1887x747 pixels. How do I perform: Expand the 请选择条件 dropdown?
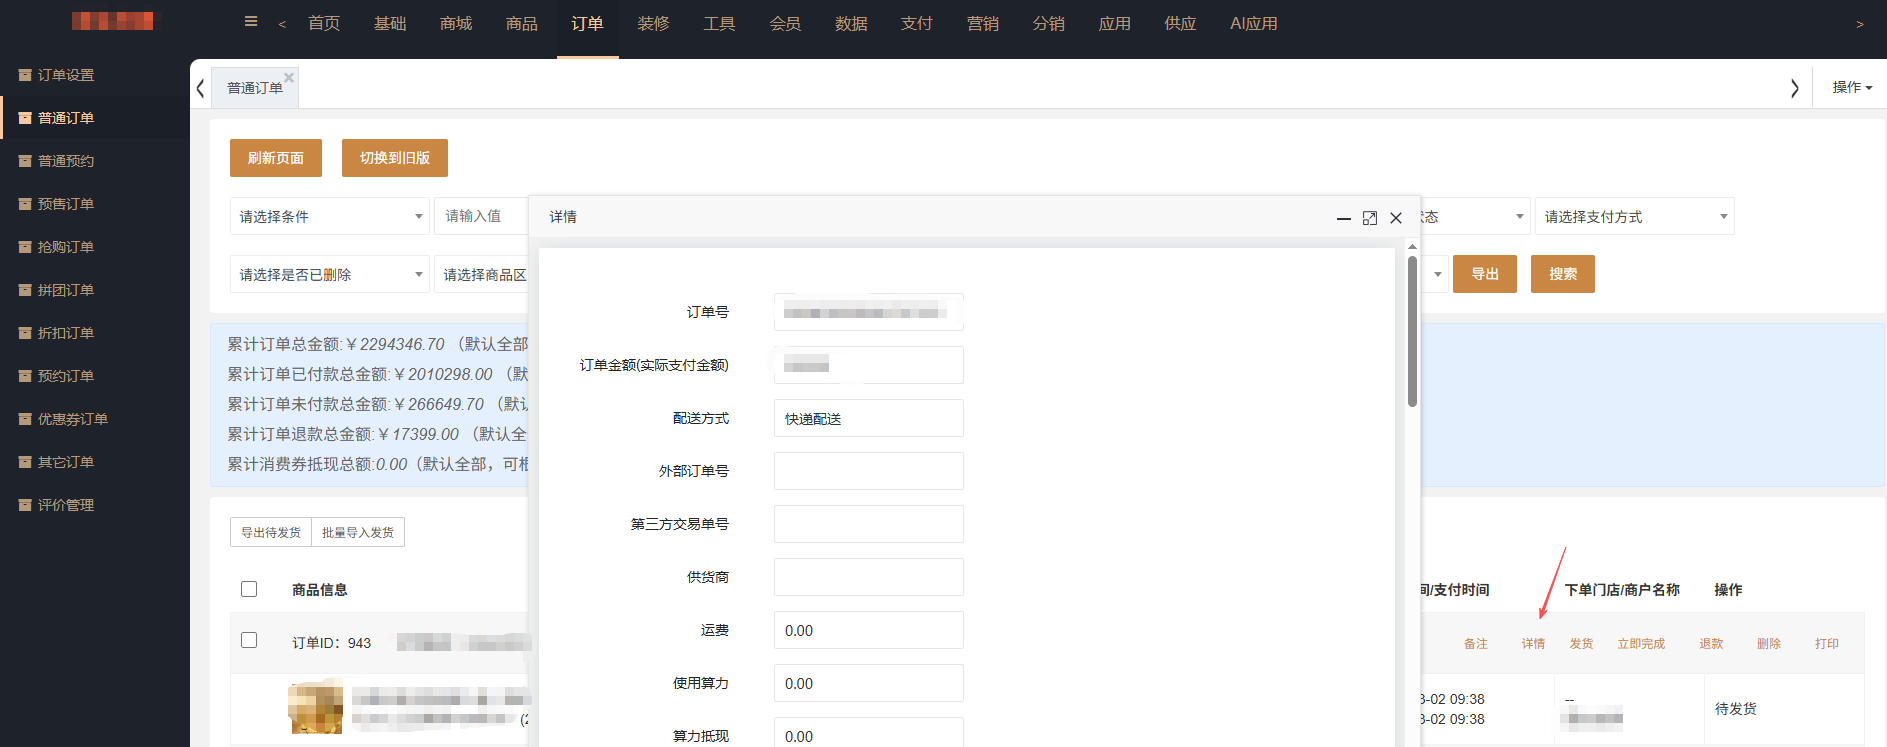[329, 216]
